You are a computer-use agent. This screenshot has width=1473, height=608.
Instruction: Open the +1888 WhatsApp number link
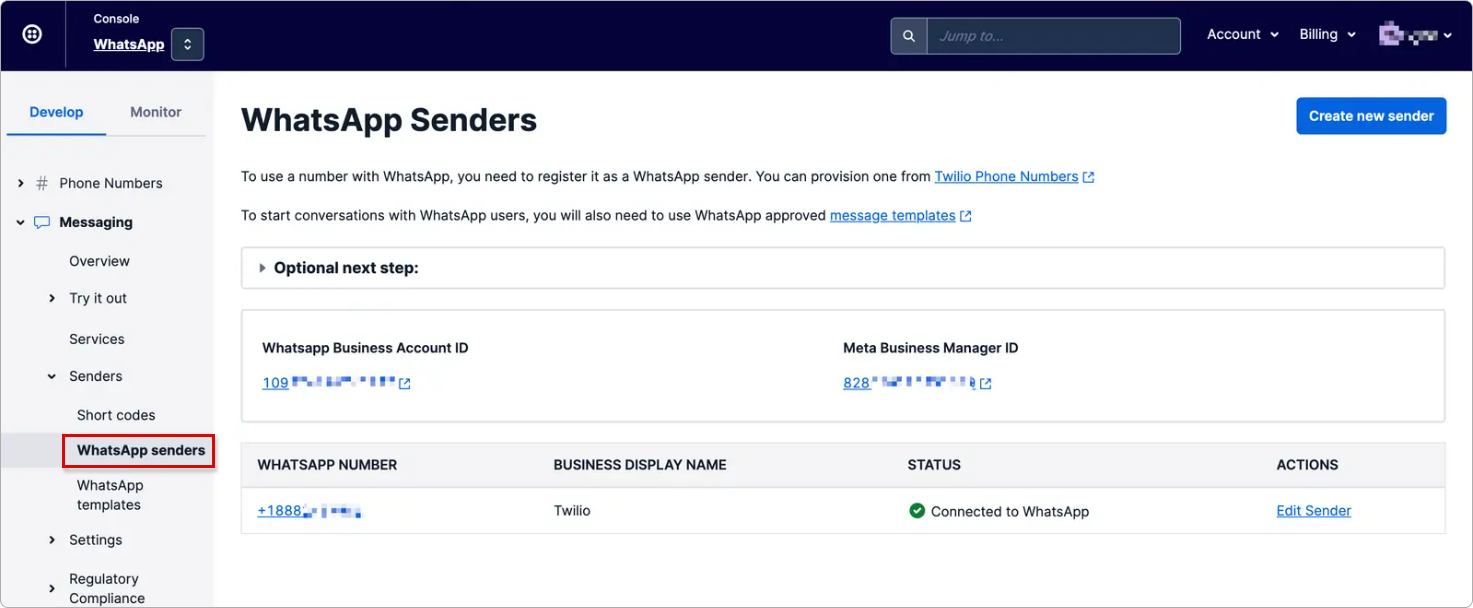tap(309, 511)
